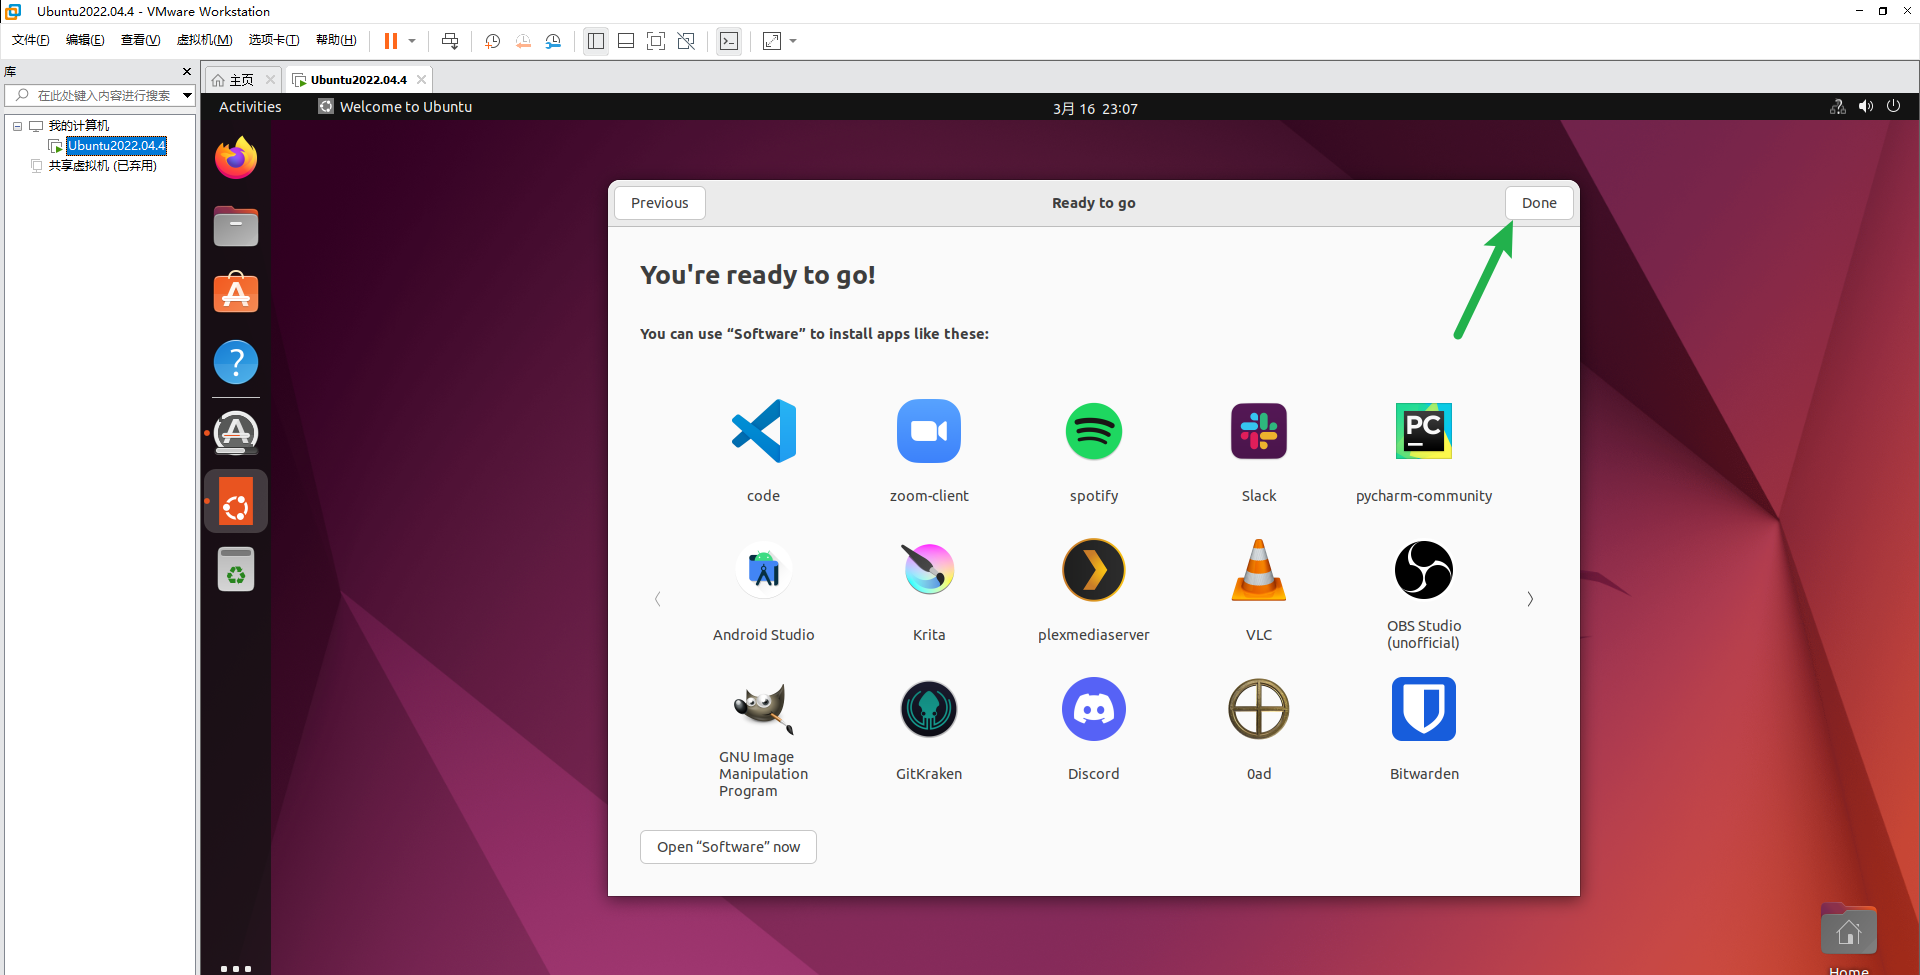Open VMware console view icon

point(729,41)
